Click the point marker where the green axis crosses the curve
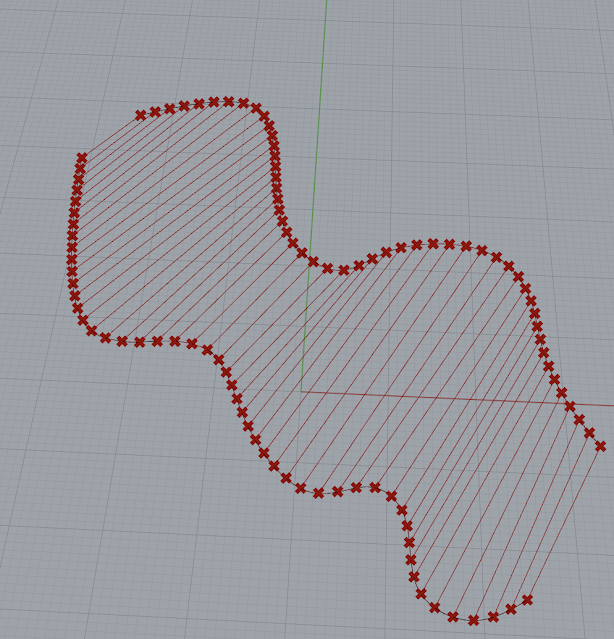 pos(313,262)
